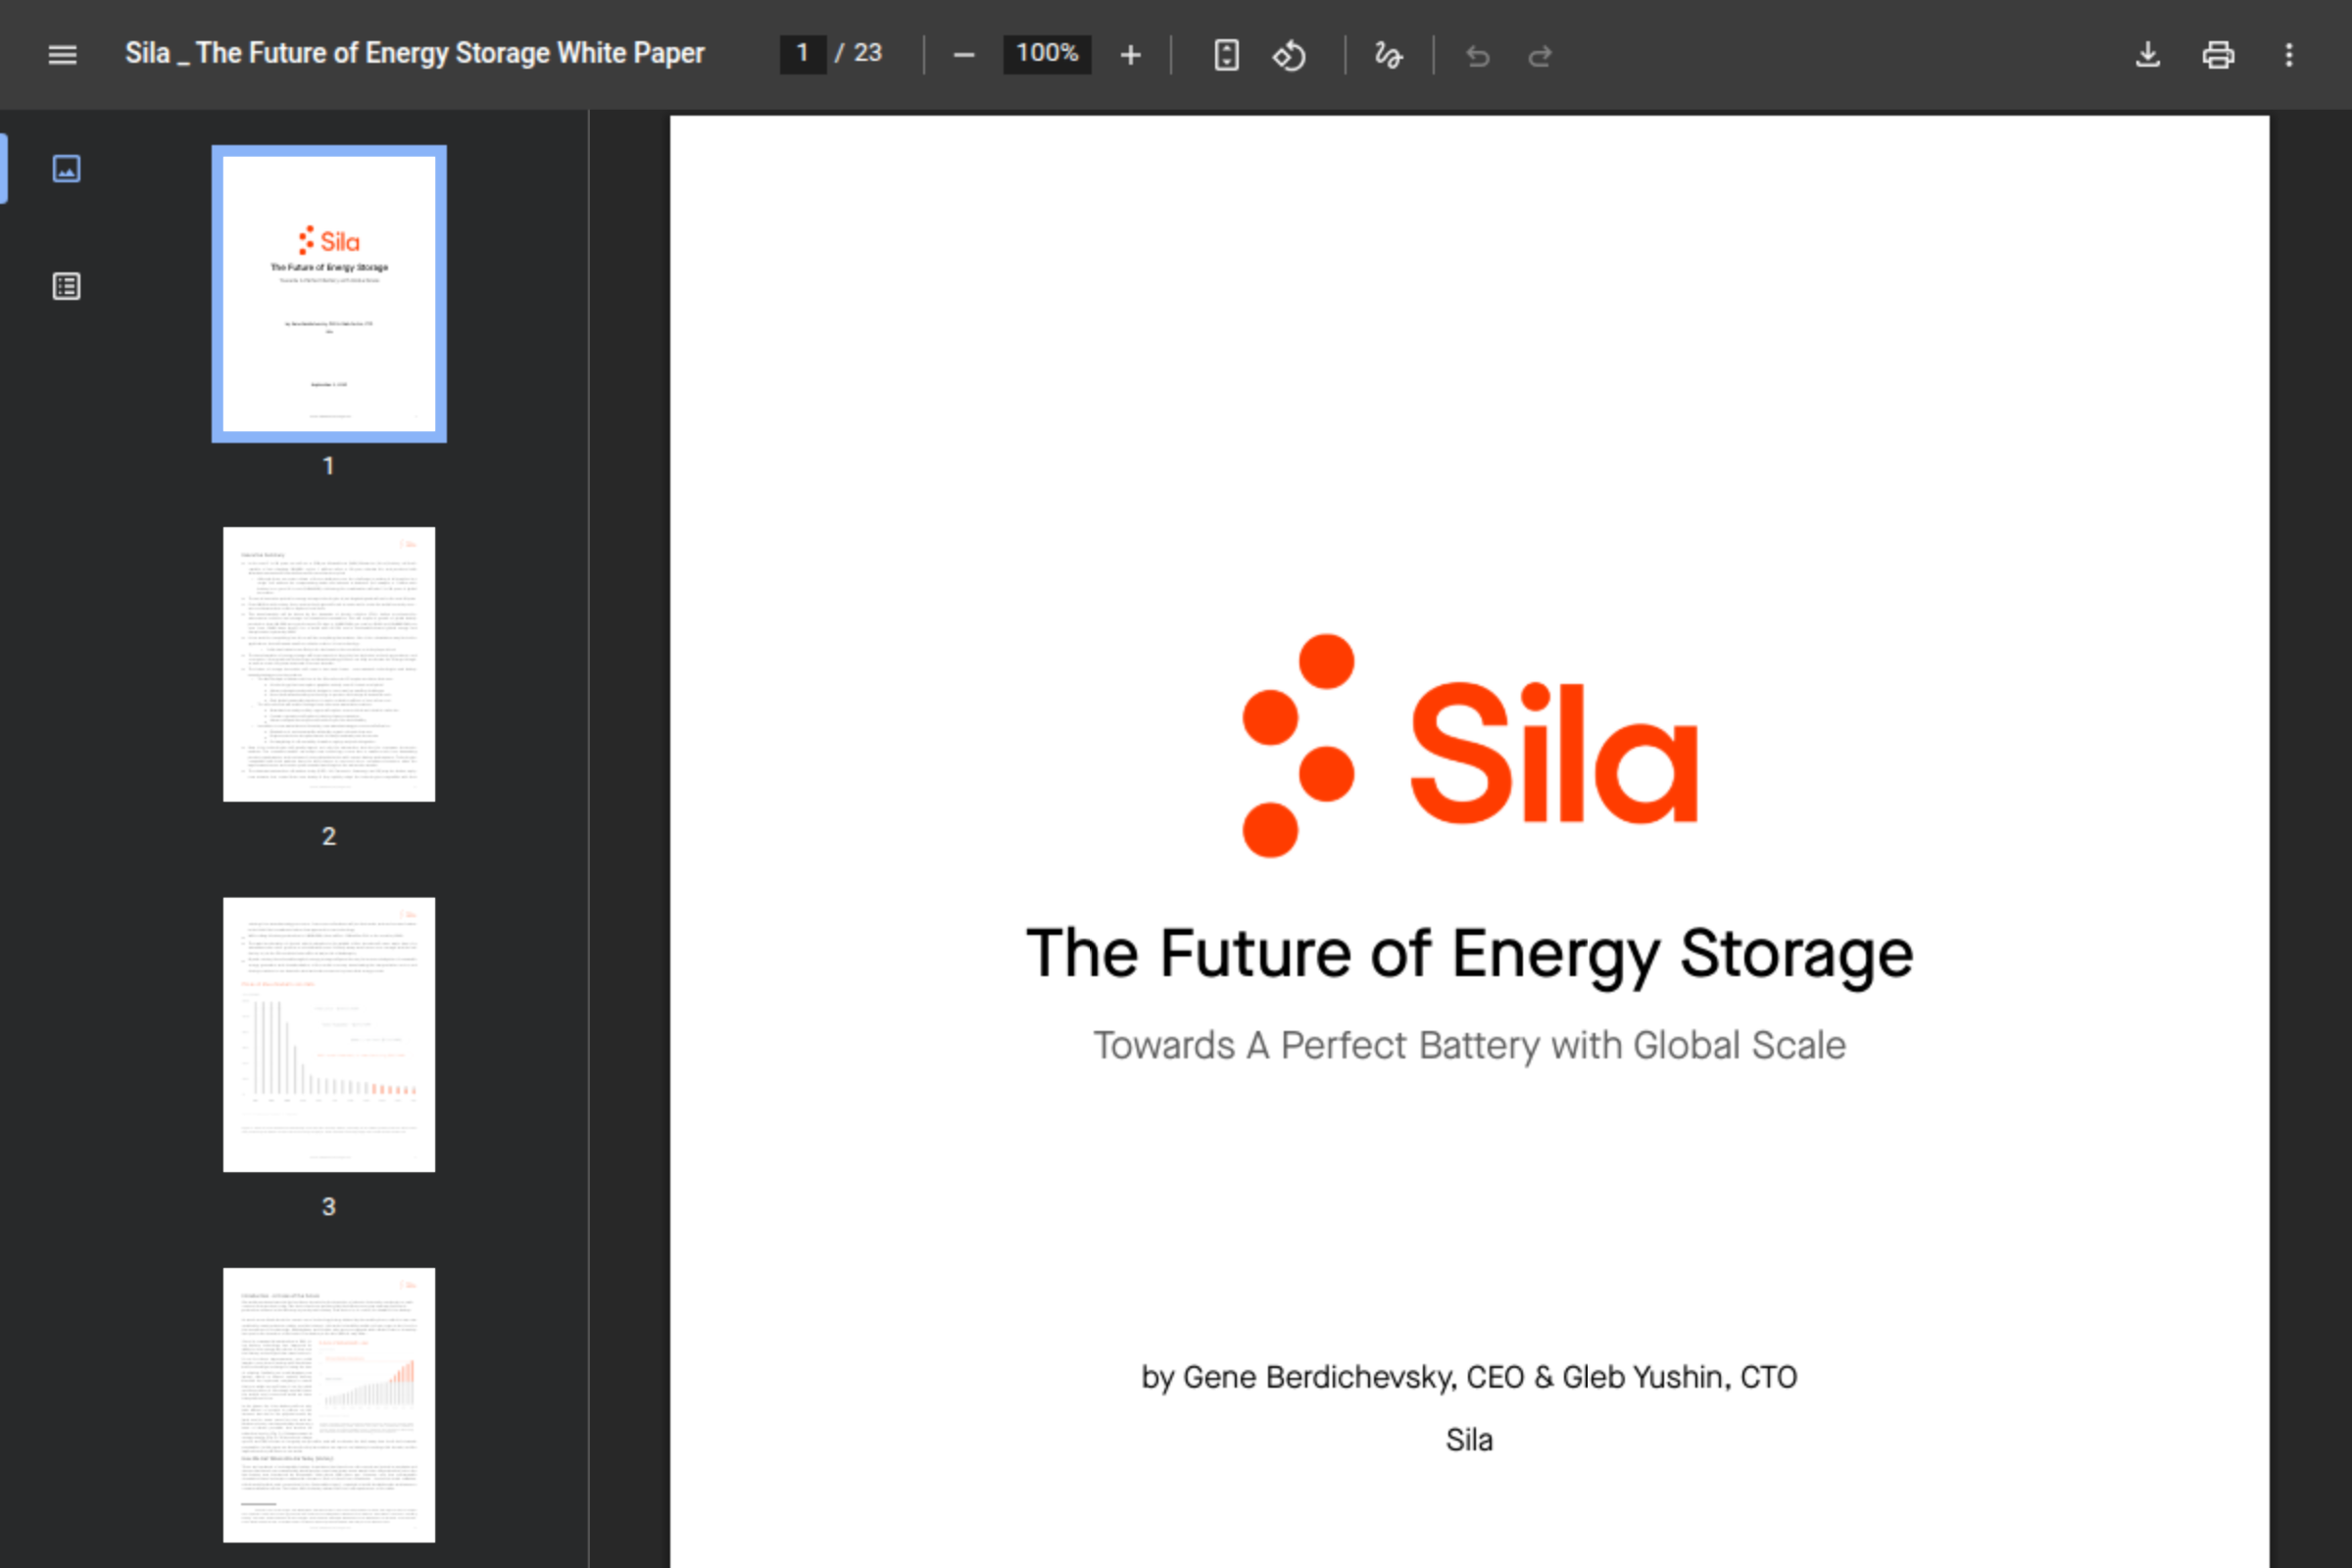The height and width of the screenshot is (1568, 2352).
Task: Jump to page 3 thumbnail
Action: [329, 1034]
